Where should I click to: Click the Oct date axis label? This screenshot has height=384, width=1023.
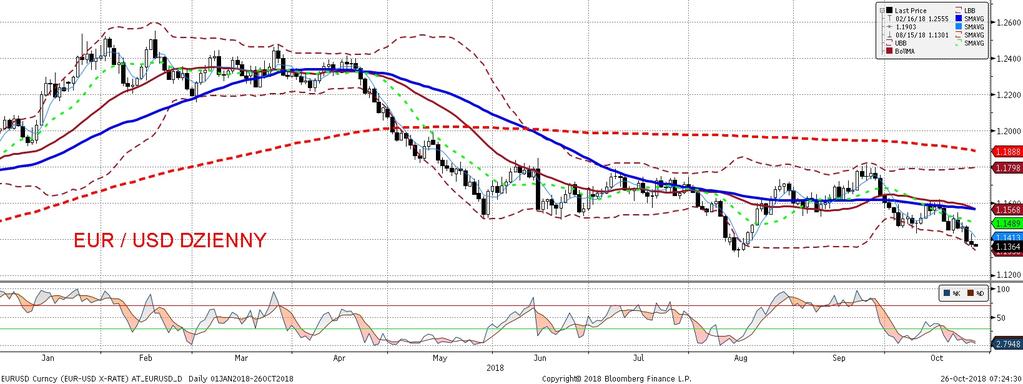point(938,358)
